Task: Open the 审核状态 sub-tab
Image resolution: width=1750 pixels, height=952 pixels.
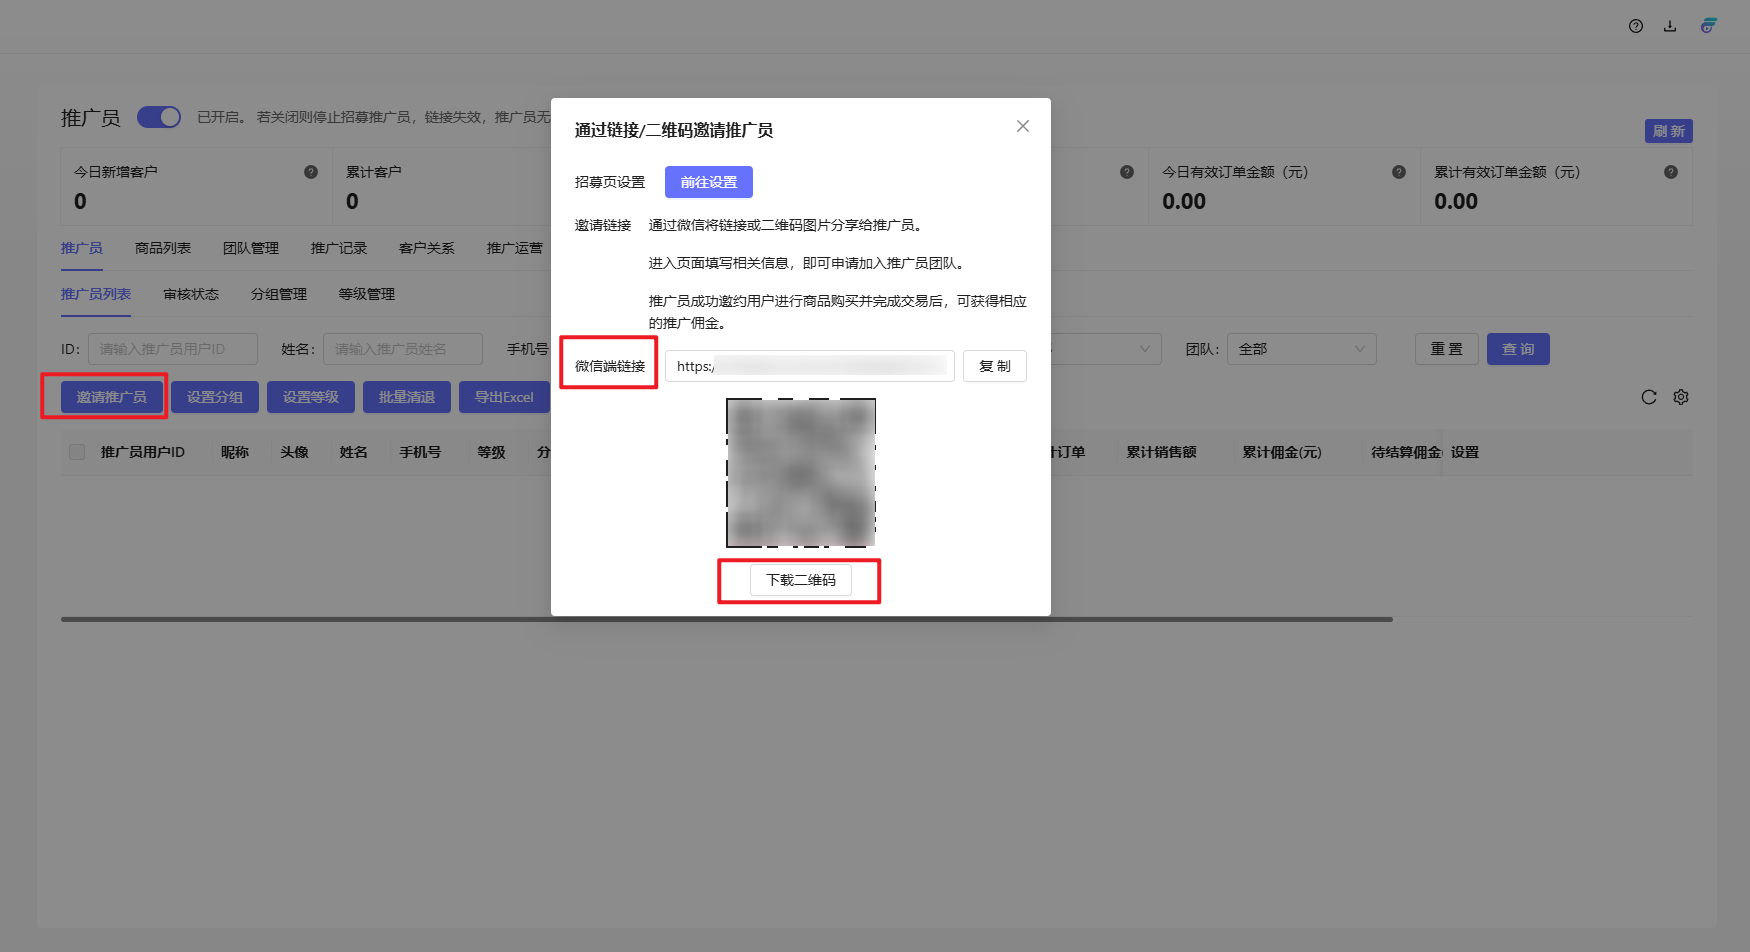Action: click(x=190, y=294)
